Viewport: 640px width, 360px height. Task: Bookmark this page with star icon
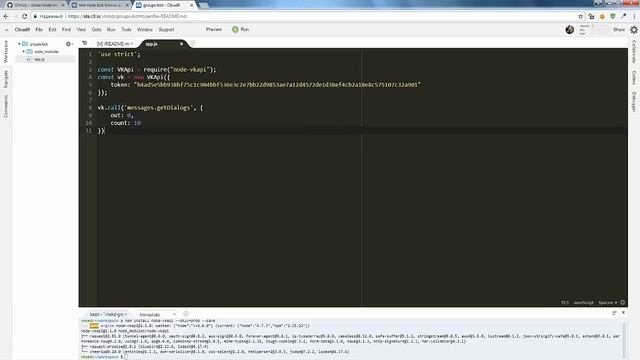580,16
